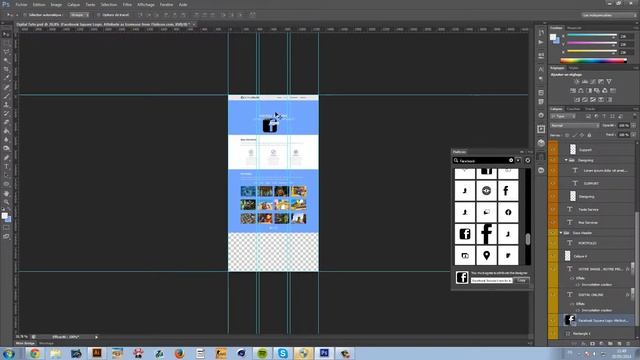
Task: Open the Filtre menu
Action: 127,4
